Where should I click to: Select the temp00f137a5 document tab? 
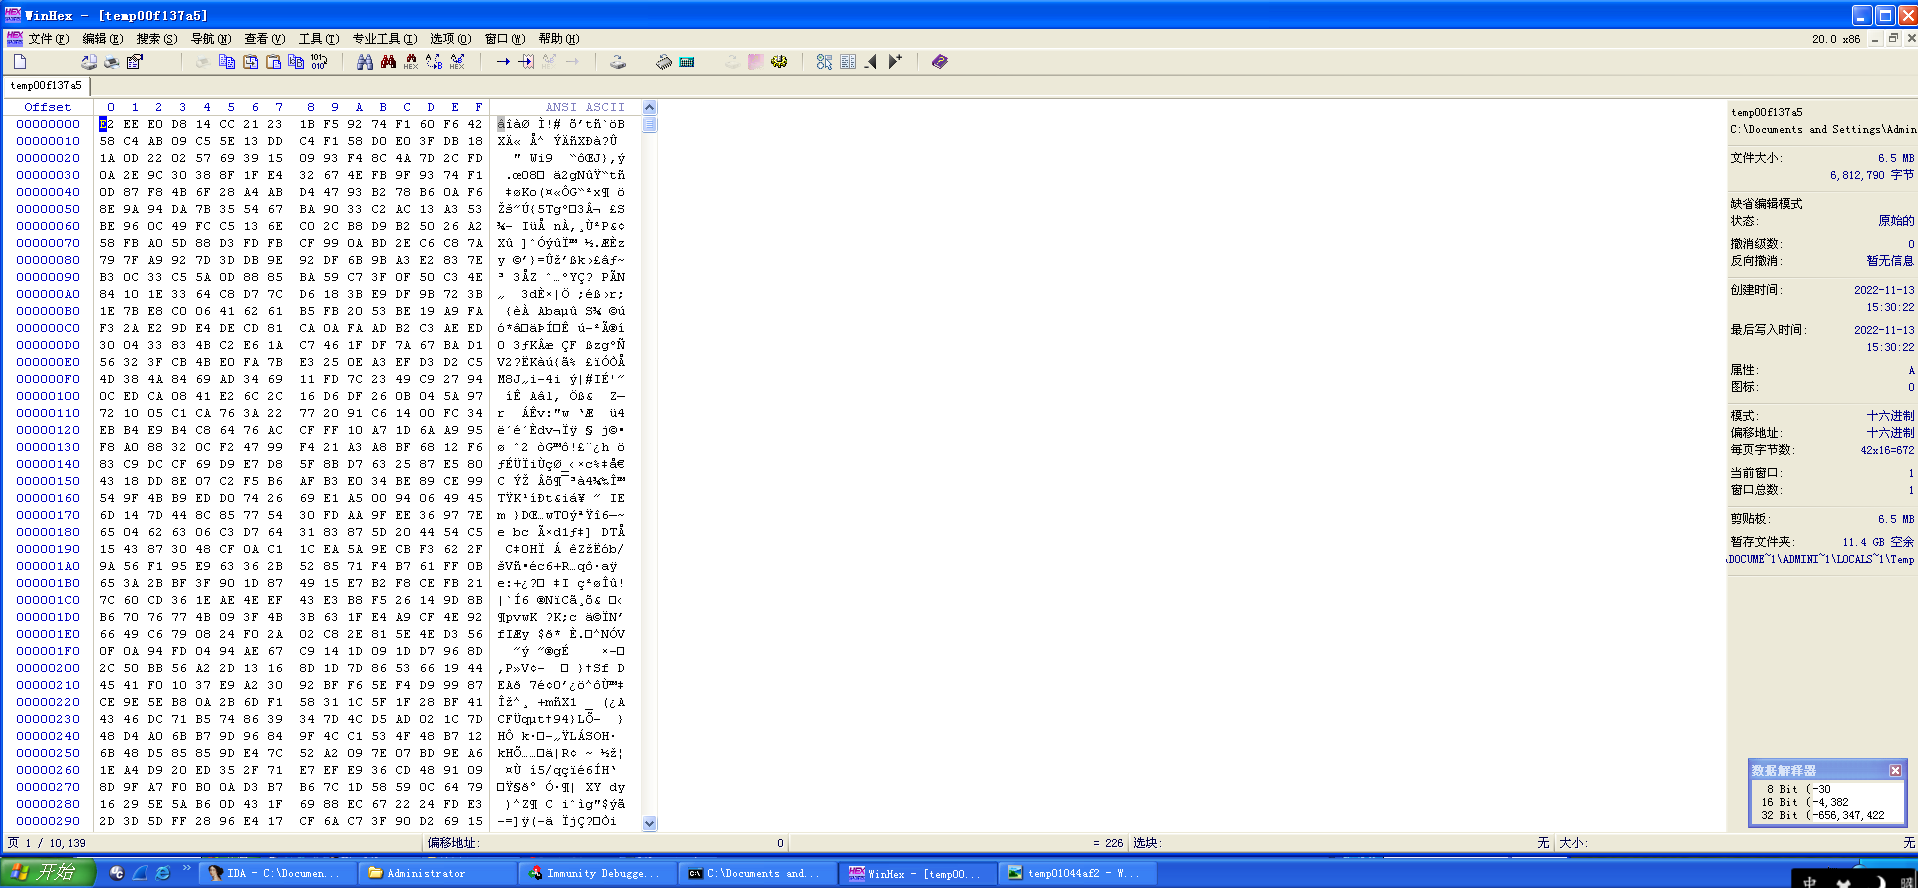click(x=46, y=86)
